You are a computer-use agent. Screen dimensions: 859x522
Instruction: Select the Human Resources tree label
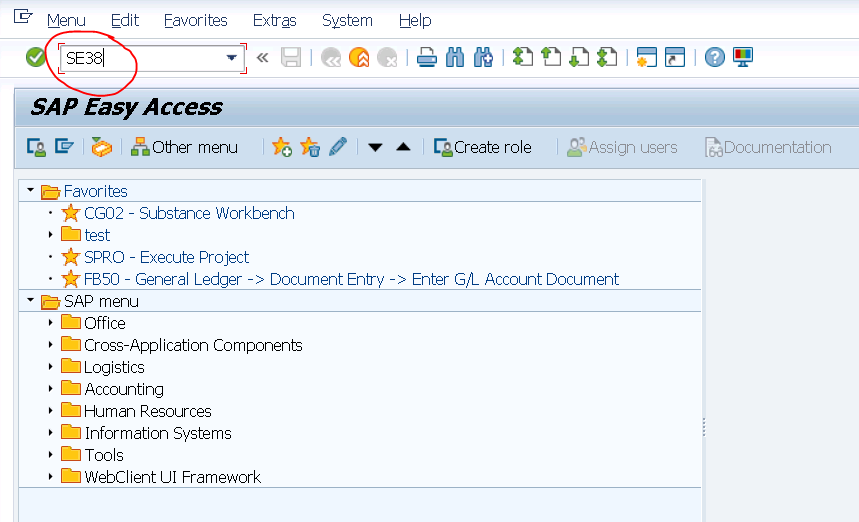pyautogui.click(x=147, y=411)
